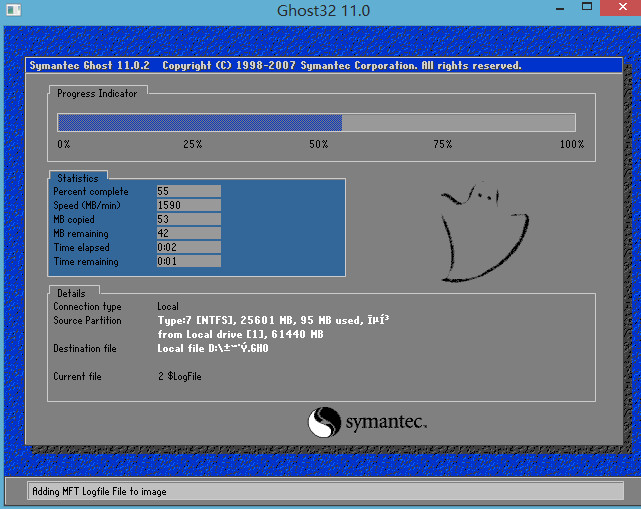This screenshot has height=509, width=641.
Task: Click the 'Speed (MB/min)' label
Action: [x=87, y=205]
